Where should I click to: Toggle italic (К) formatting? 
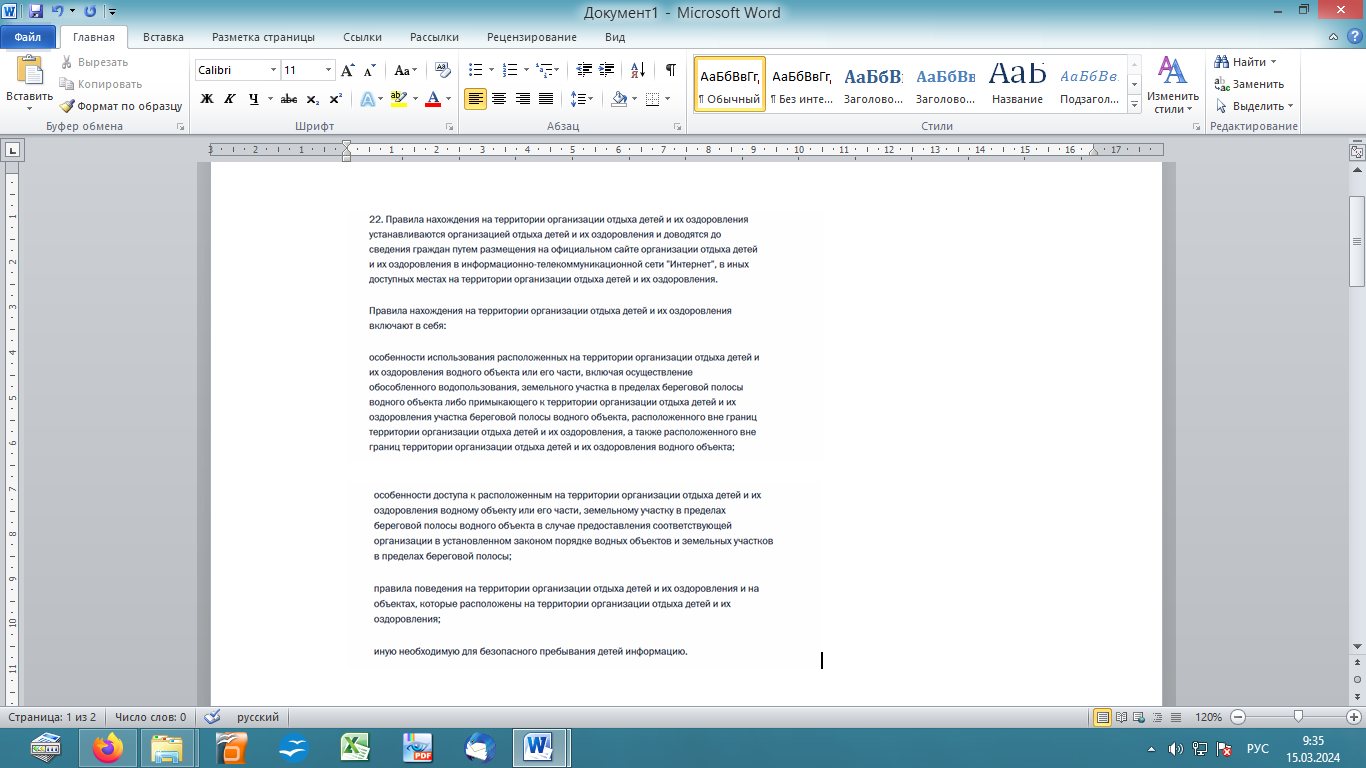point(230,99)
